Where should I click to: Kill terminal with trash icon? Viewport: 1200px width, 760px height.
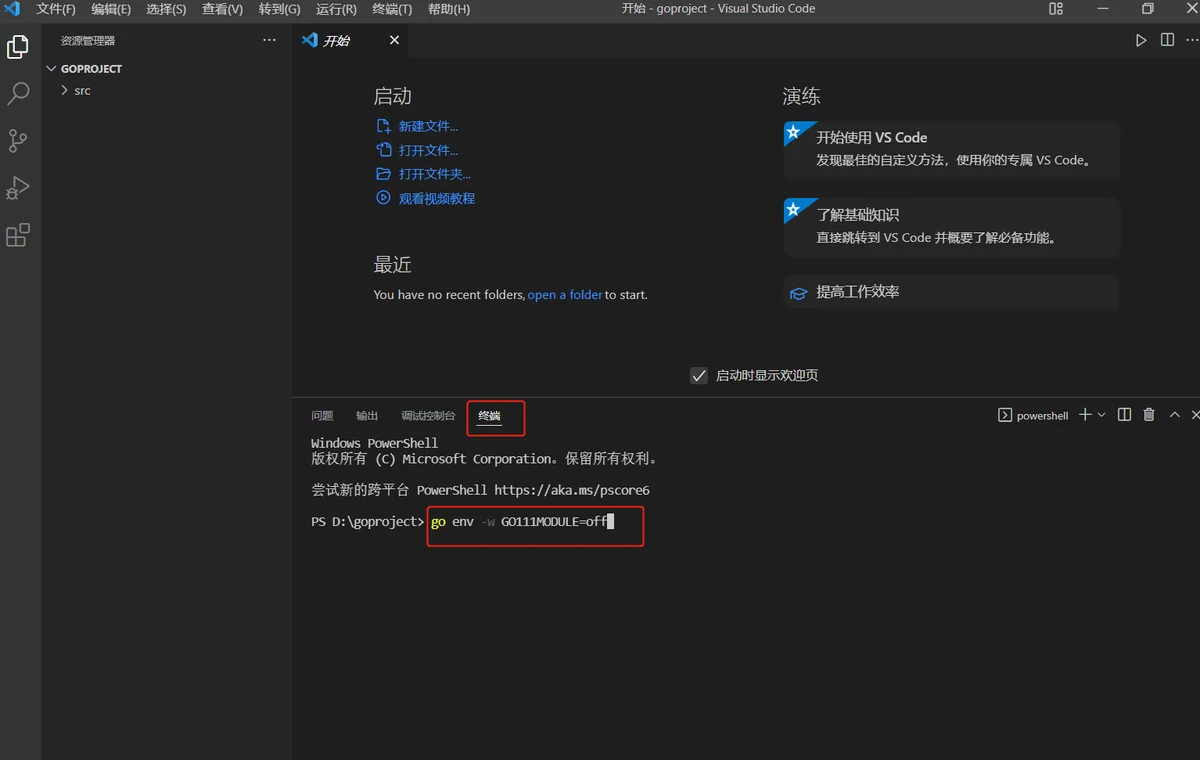(1149, 415)
